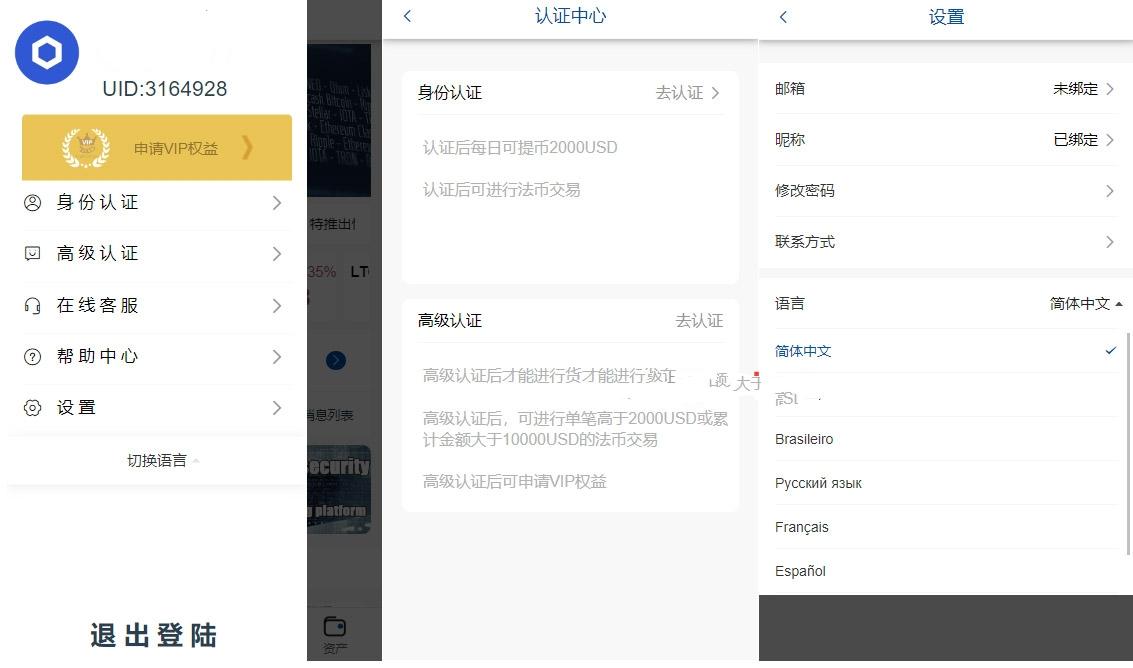Click the chevron on the 在线客服 row
The height and width of the screenshot is (668, 1133).
277,306
